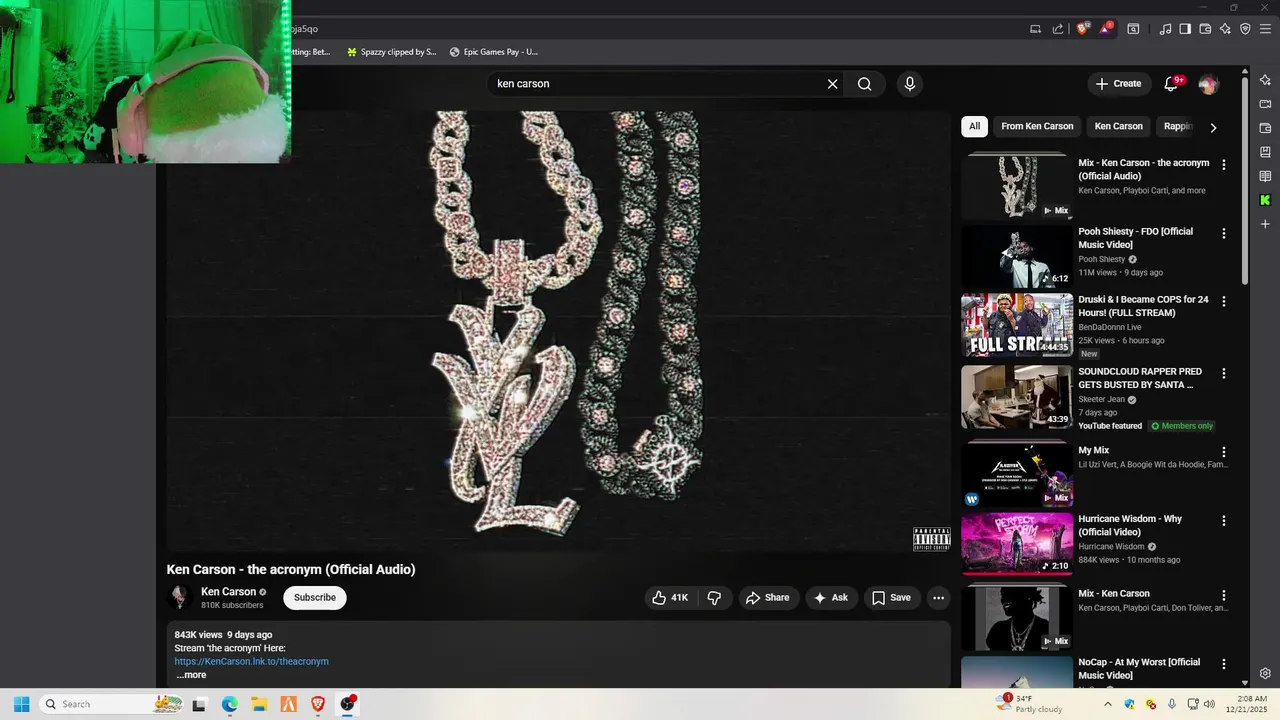This screenshot has height=720, width=1280.
Task: Open Epic Games Pay bookmark
Action: coord(493,52)
